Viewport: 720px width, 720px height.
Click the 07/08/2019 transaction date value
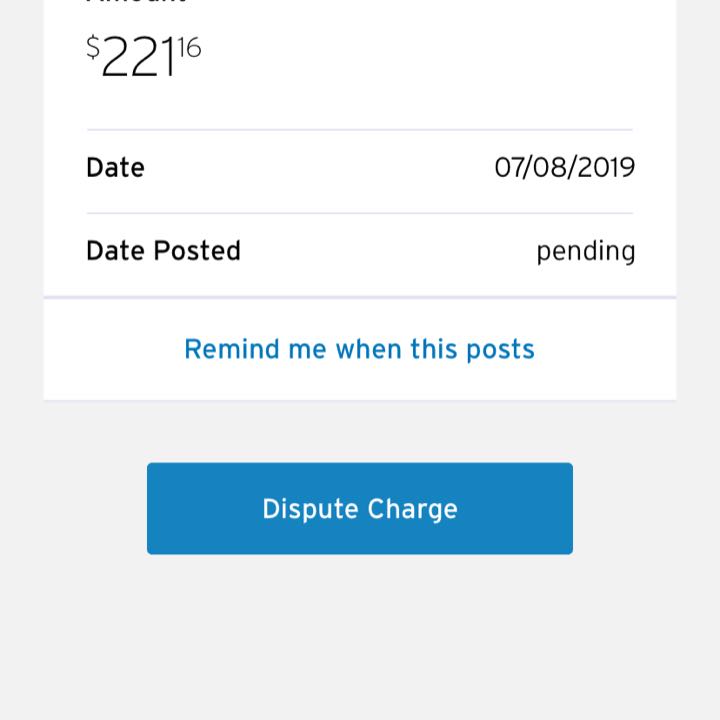coord(564,167)
